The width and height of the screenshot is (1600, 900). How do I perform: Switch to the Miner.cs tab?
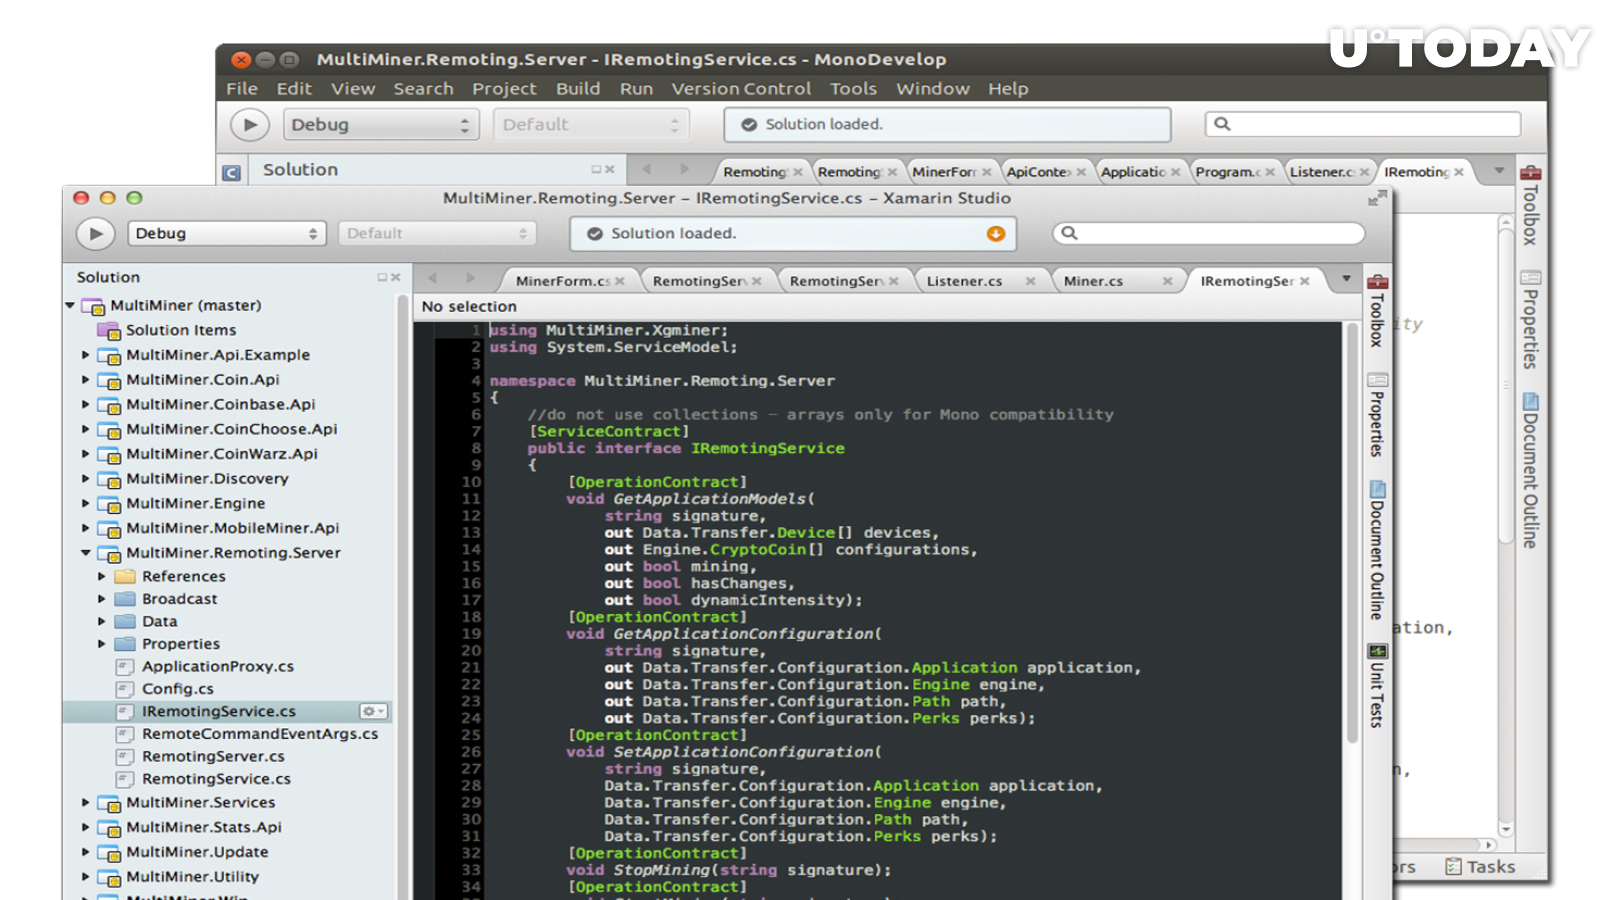[x=1093, y=281]
